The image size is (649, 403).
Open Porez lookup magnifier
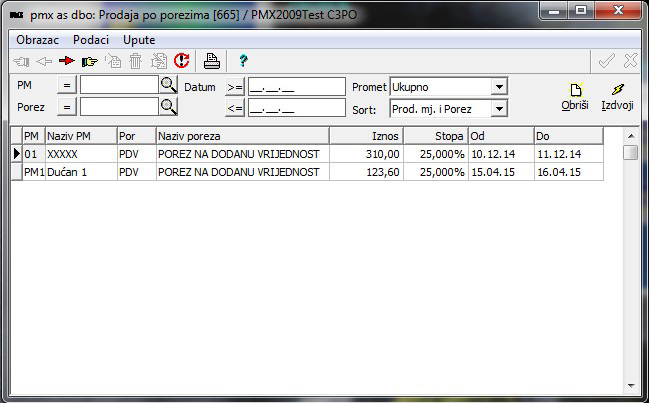168,107
